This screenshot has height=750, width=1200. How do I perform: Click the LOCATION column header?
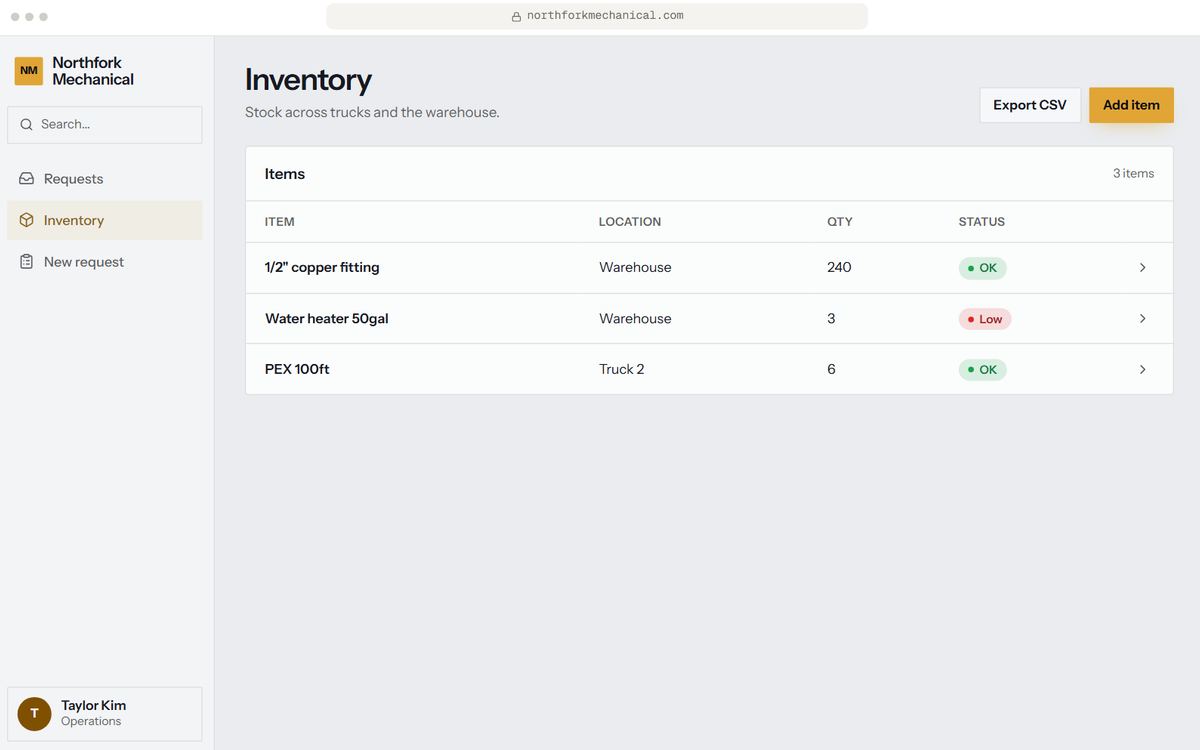tap(630, 222)
